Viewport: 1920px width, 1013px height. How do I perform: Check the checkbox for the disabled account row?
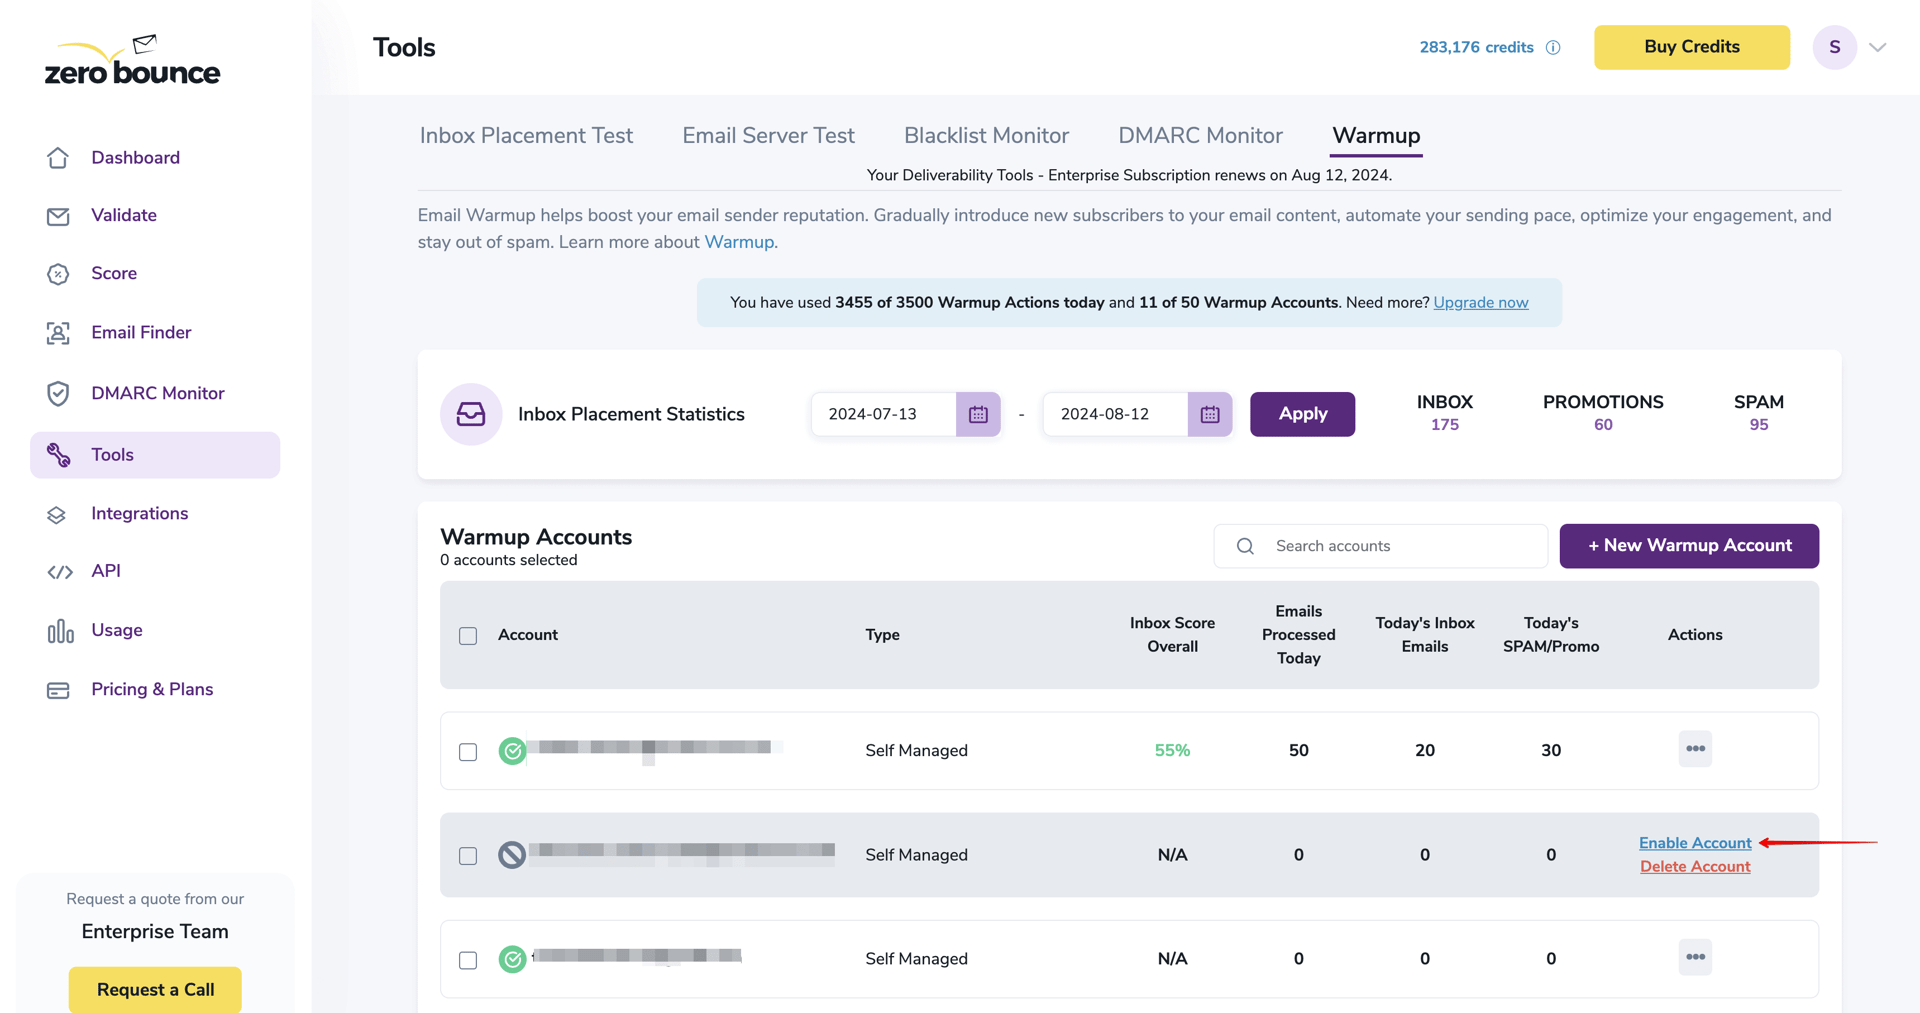[467, 856]
